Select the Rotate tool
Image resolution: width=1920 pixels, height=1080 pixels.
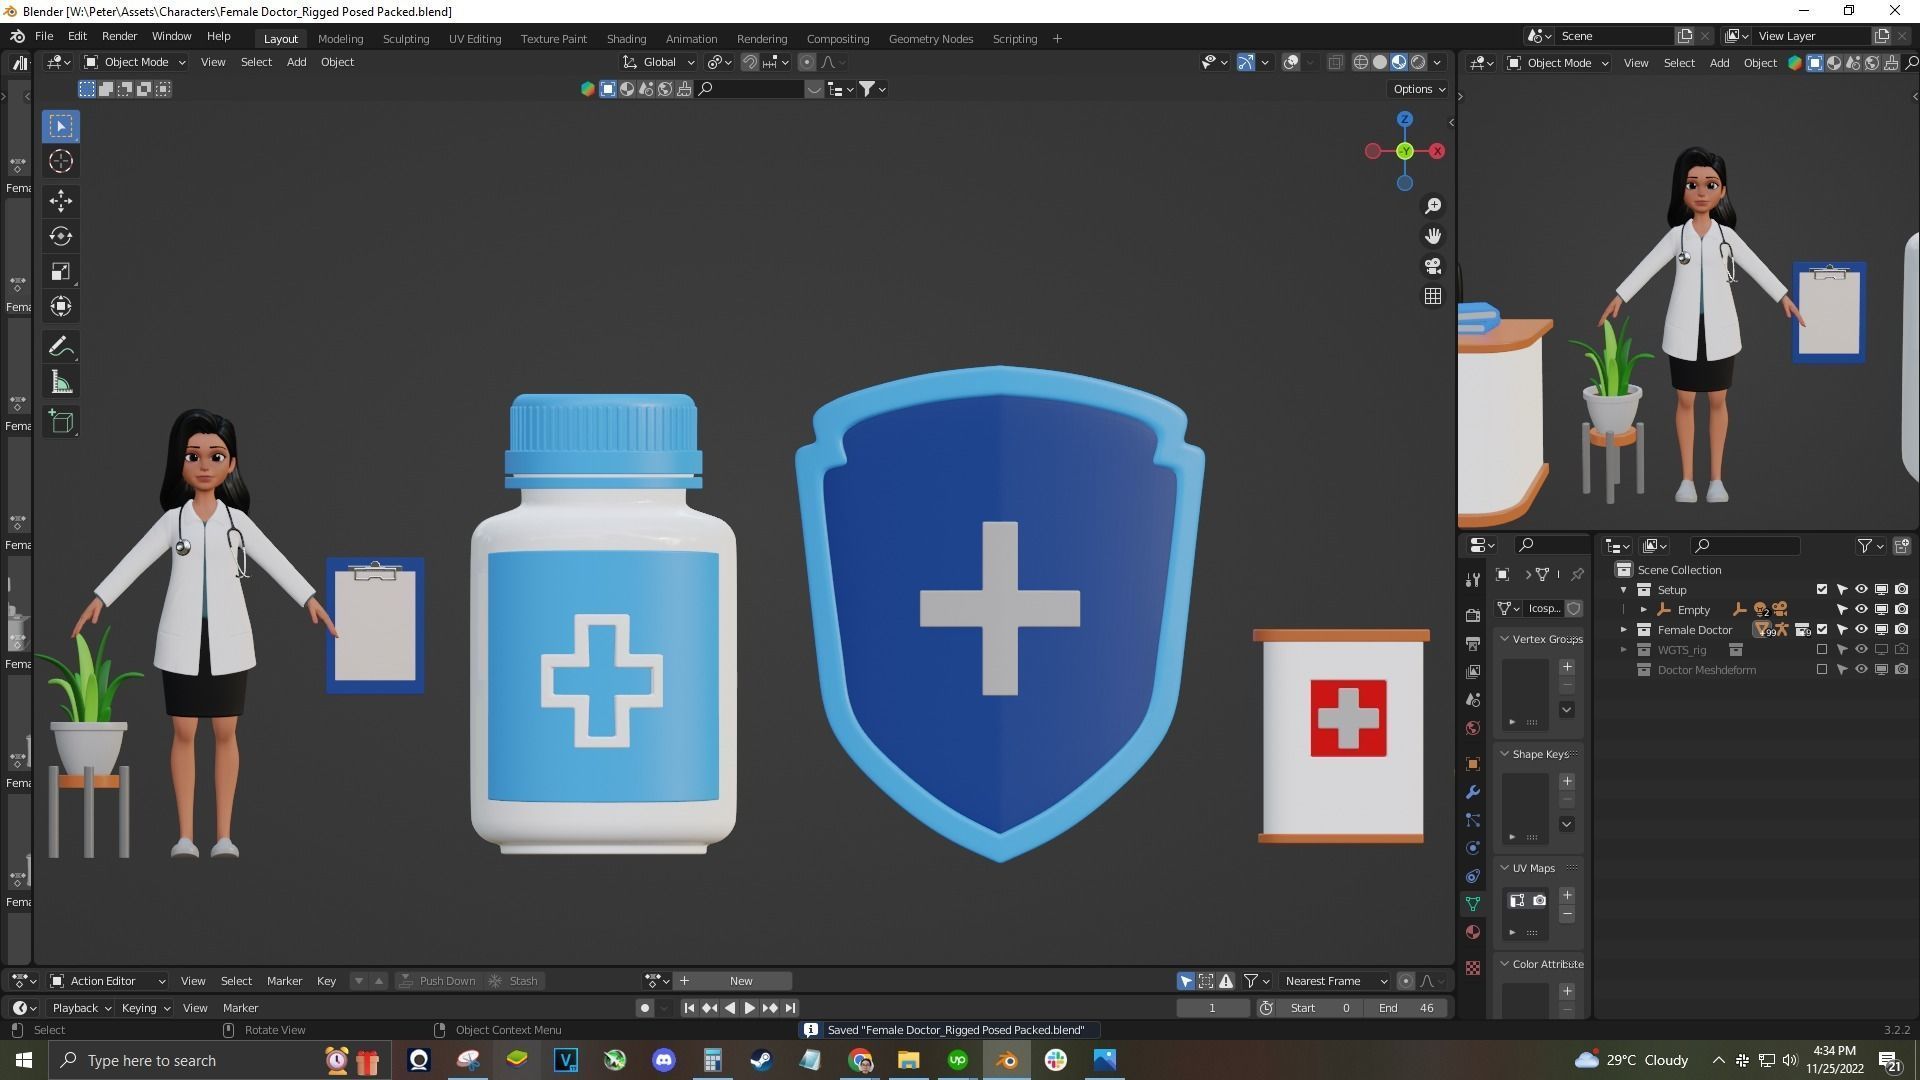[61, 237]
